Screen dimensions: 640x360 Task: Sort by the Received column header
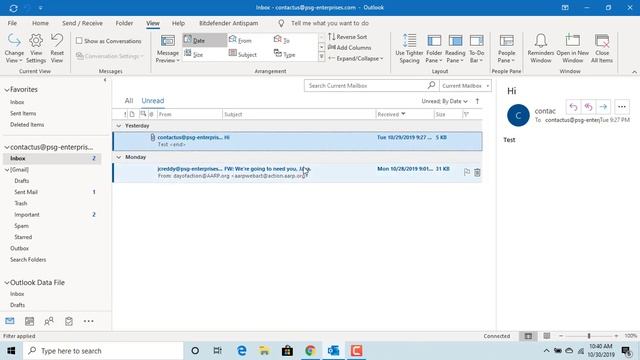click(x=404, y=114)
